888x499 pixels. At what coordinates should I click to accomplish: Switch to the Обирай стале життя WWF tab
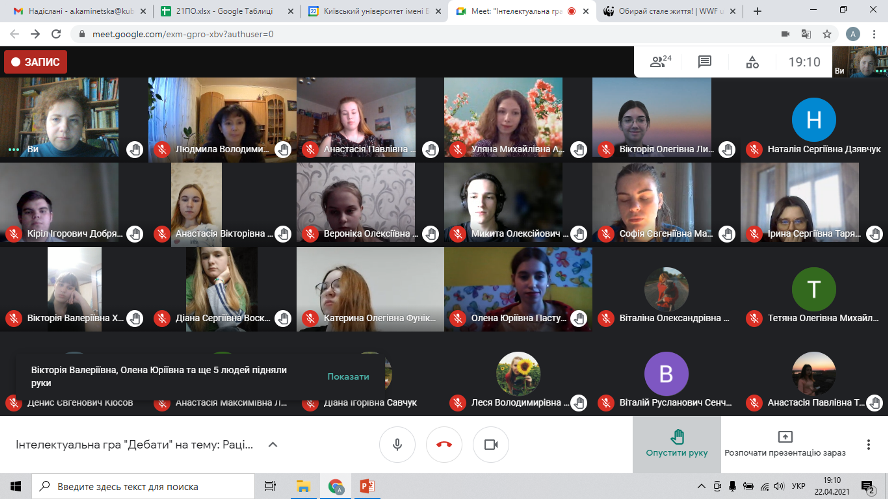[x=668, y=11]
